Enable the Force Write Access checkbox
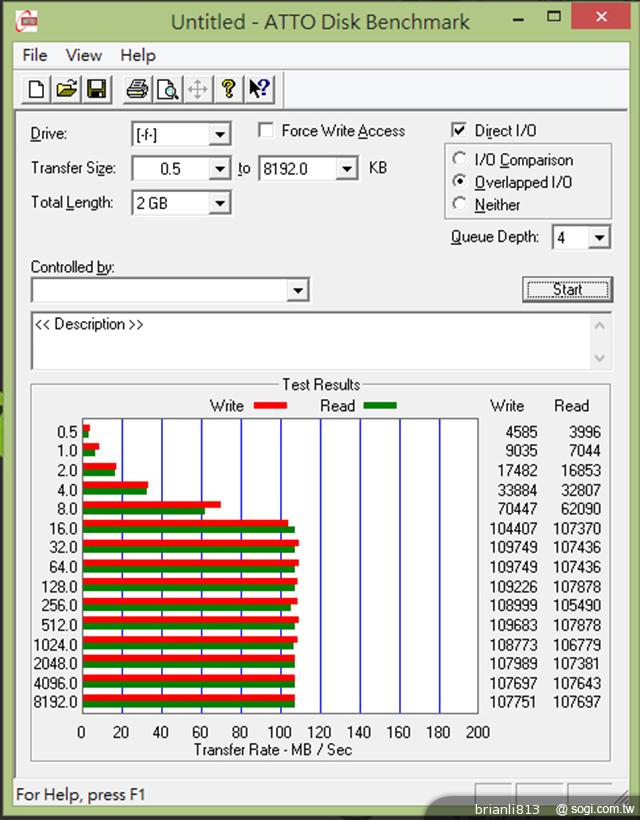This screenshot has width=640, height=820. (x=266, y=131)
